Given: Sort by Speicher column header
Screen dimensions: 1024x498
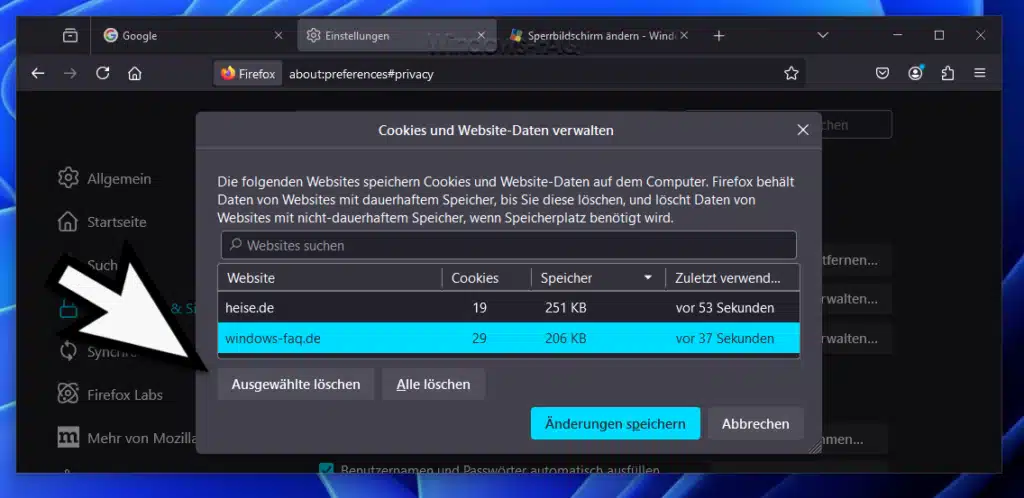Looking at the screenshot, I should (x=598, y=278).
